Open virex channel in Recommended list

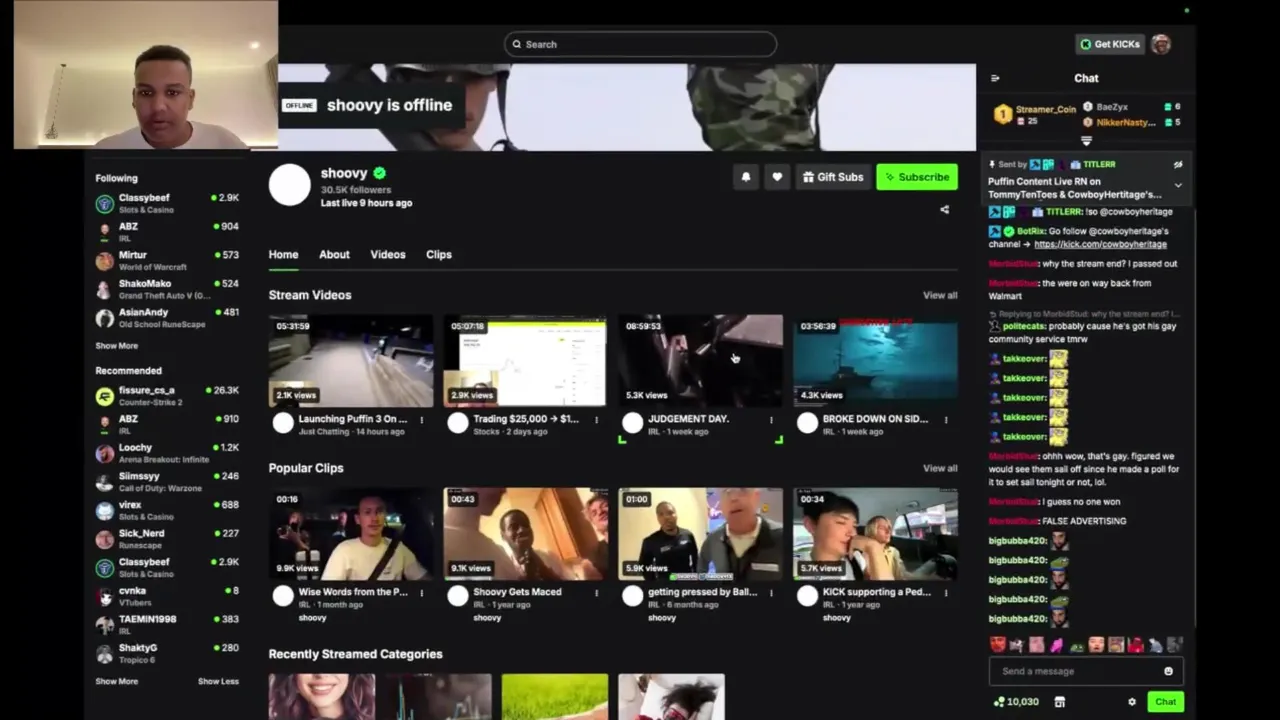click(167, 510)
